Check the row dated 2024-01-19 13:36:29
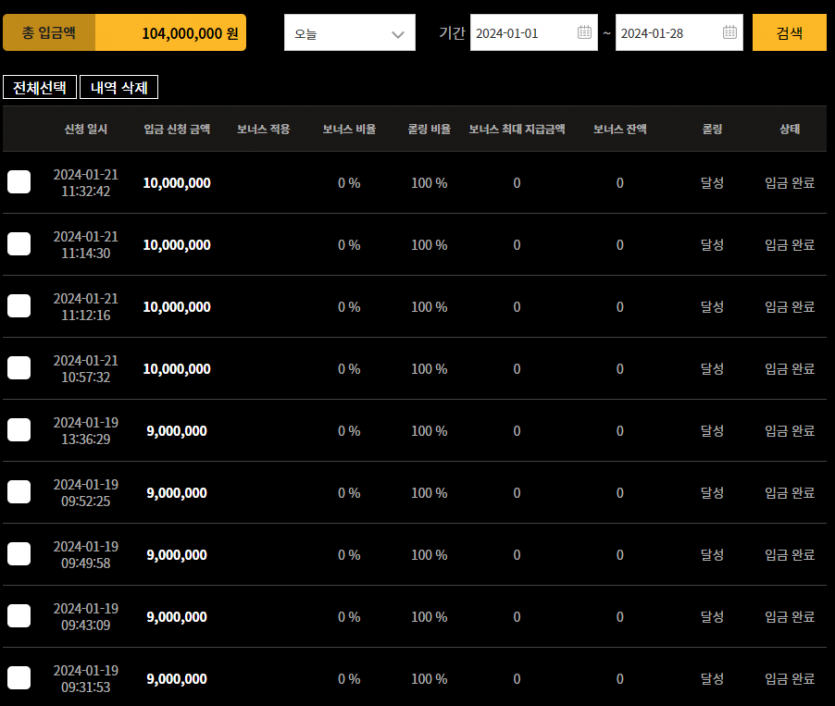The height and width of the screenshot is (706, 835). [19, 430]
